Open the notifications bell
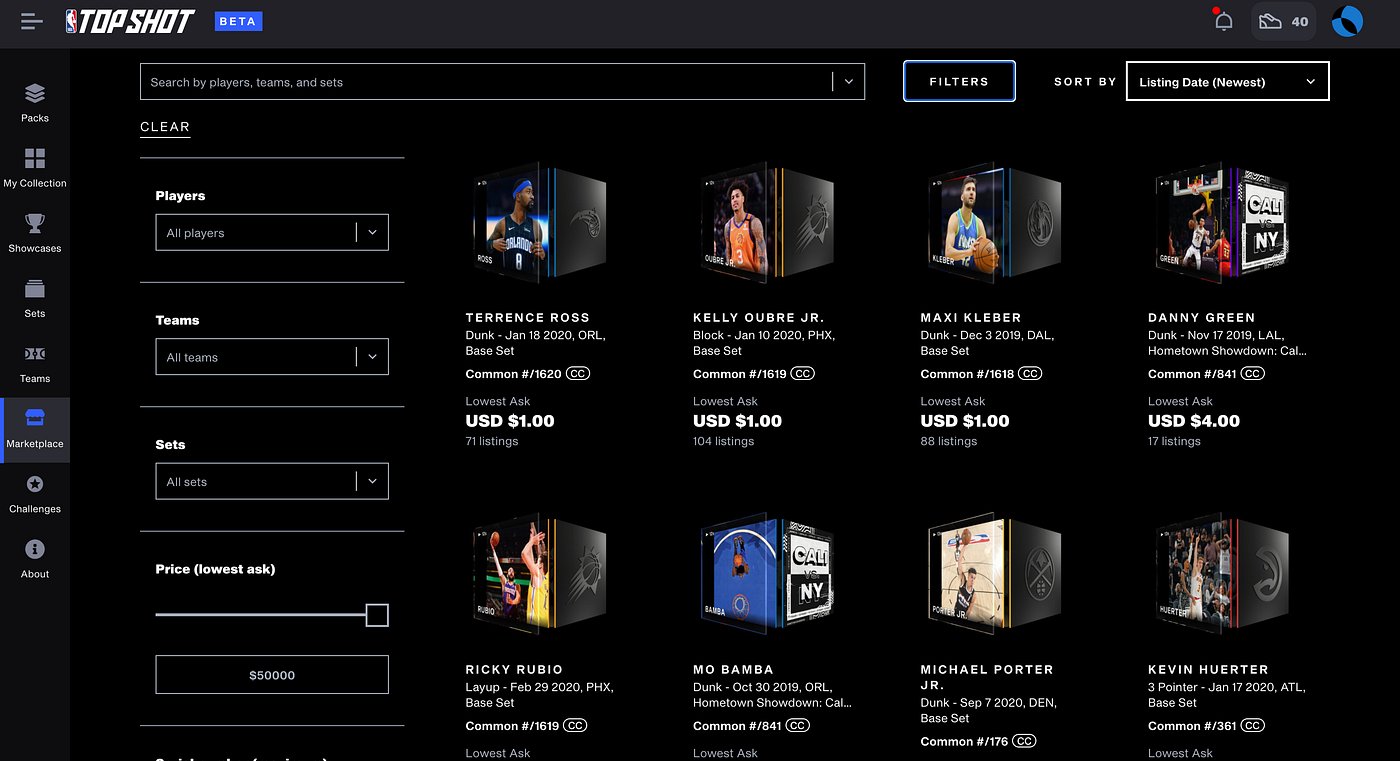 tap(1223, 21)
